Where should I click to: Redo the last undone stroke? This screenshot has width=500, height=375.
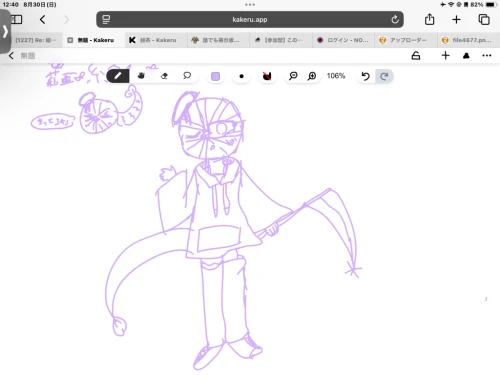coord(384,76)
